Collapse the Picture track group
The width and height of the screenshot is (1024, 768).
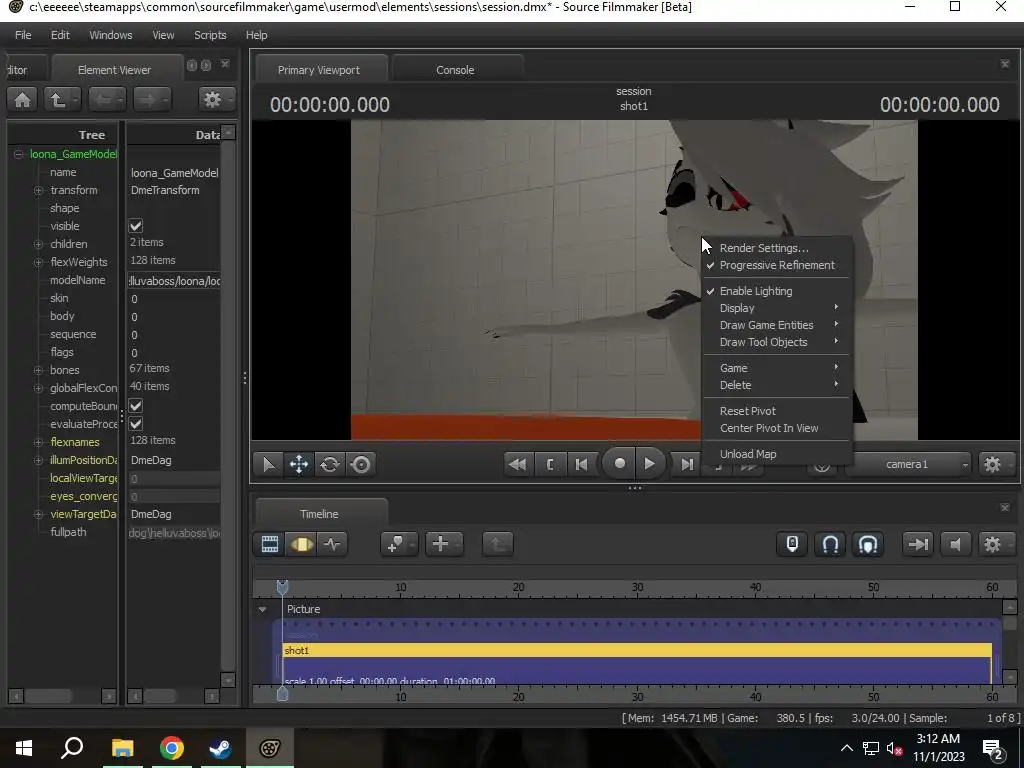(263, 609)
